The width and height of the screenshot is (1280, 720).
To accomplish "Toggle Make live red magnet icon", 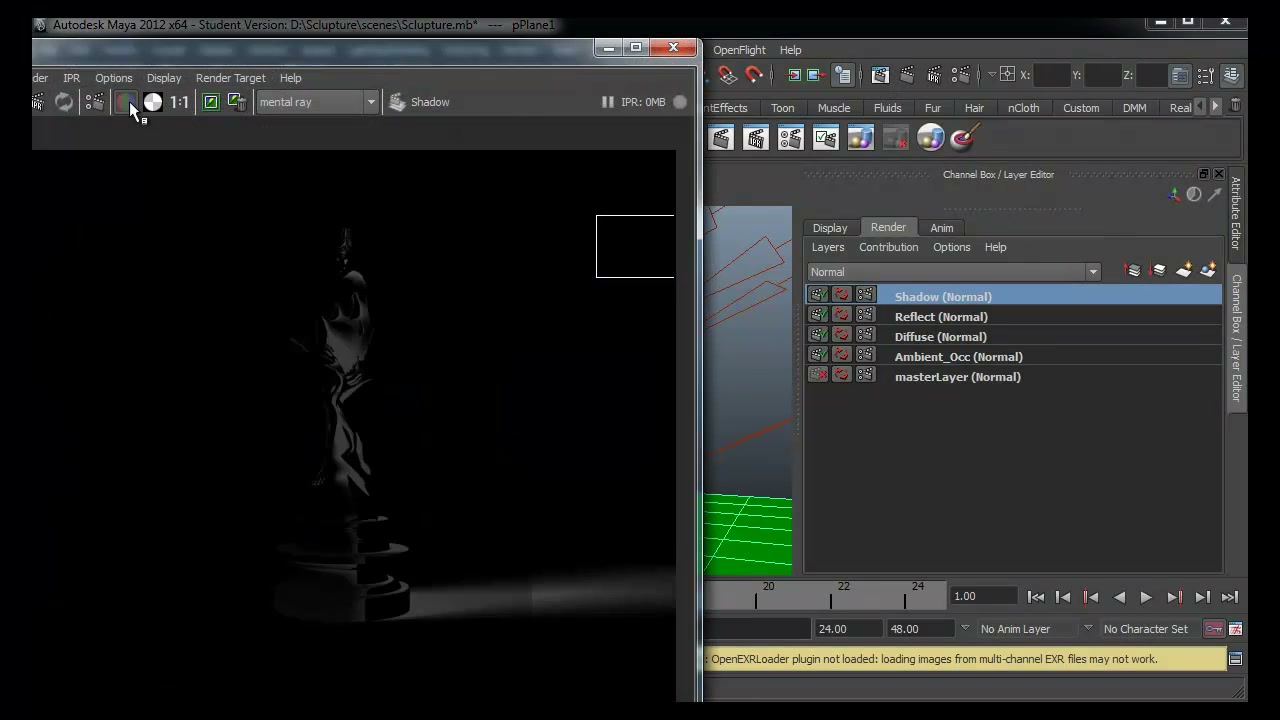I will (x=754, y=75).
